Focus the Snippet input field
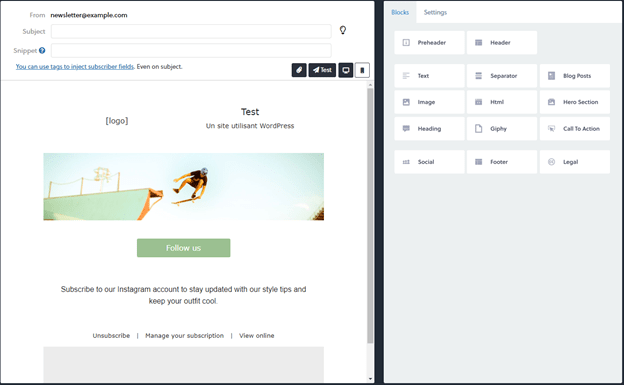 pos(191,51)
